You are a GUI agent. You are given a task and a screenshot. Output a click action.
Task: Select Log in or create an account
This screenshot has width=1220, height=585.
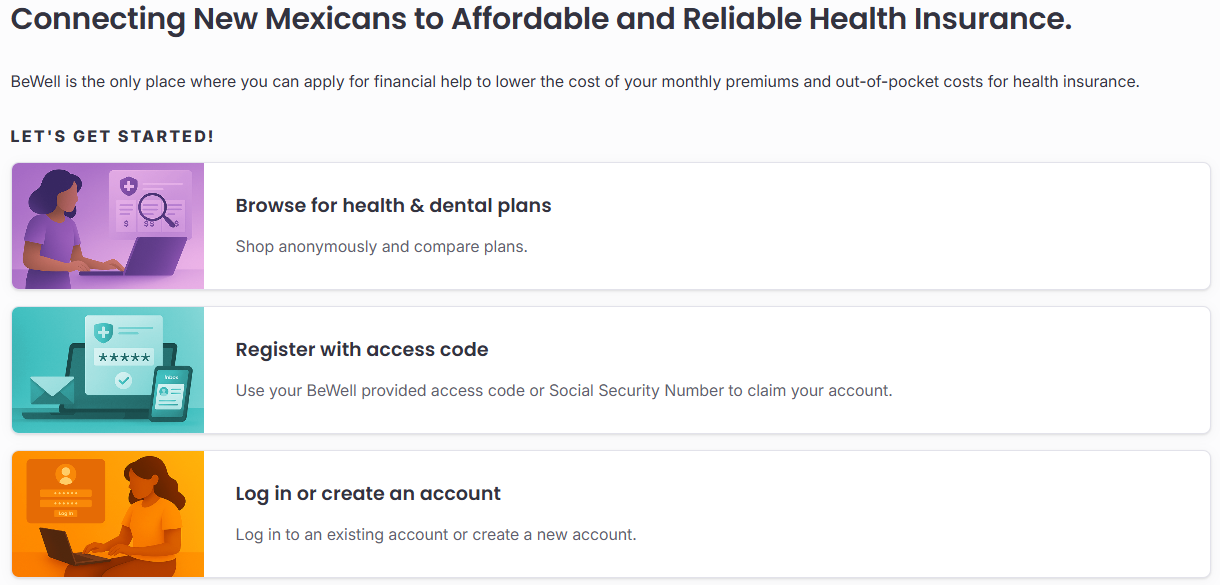pos(368,494)
